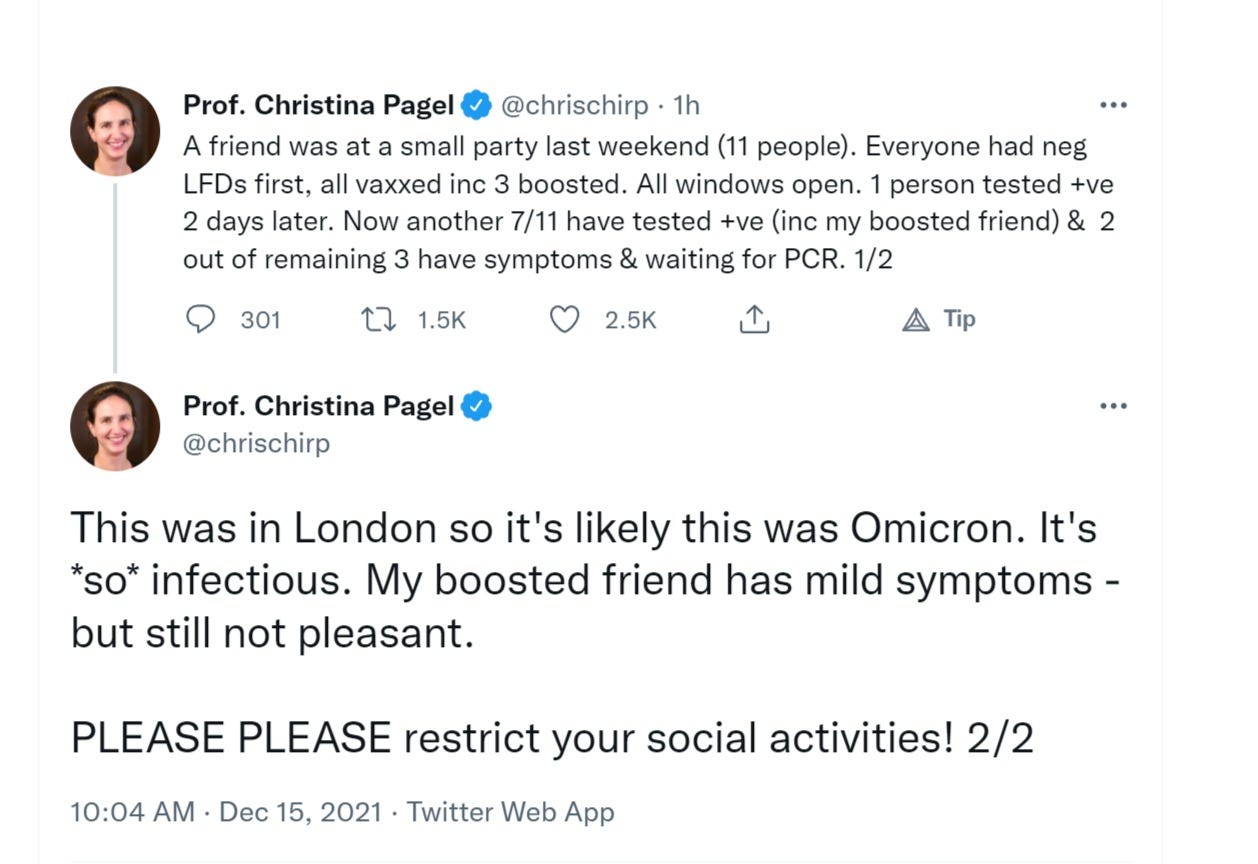The height and width of the screenshot is (864, 1258).
Task: Click the 1h timestamp link
Action: [686, 104]
